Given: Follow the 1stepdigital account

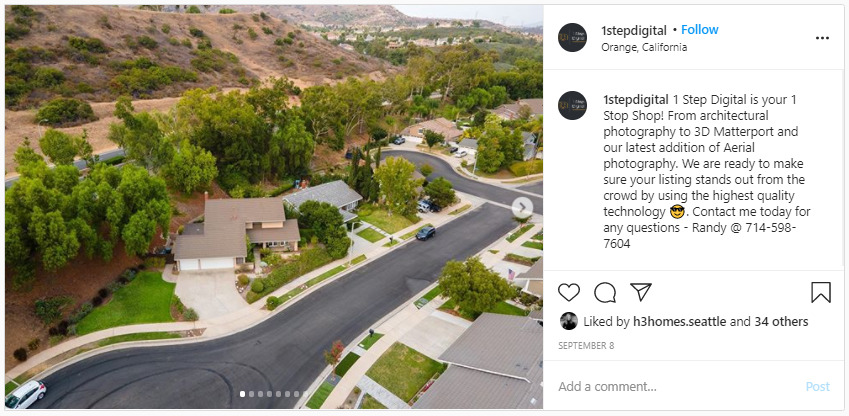Looking at the screenshot, I should tap(700, 30).
